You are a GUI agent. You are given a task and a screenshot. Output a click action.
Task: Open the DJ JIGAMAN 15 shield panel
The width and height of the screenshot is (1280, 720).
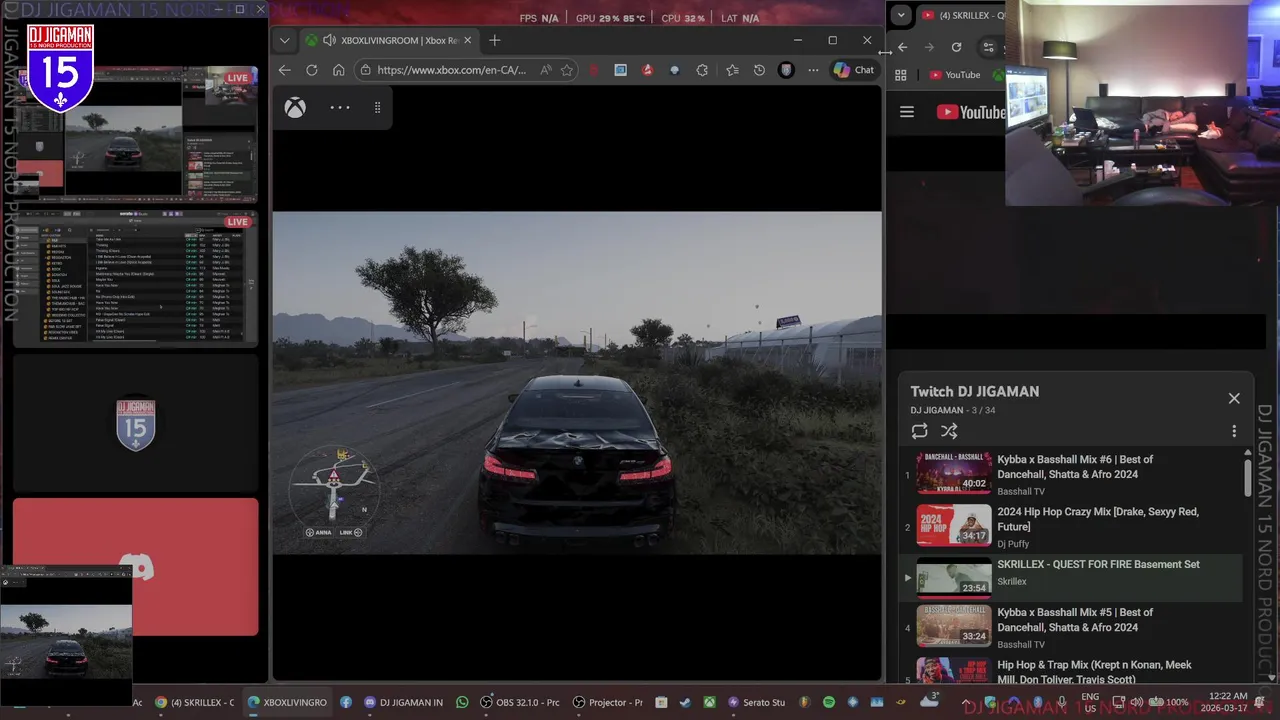[135, 423]
